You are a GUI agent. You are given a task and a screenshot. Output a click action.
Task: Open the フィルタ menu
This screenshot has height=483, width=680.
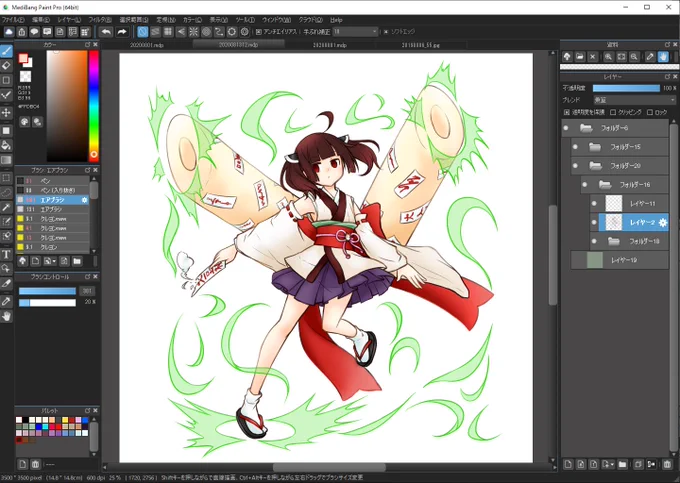coord(100,20)
